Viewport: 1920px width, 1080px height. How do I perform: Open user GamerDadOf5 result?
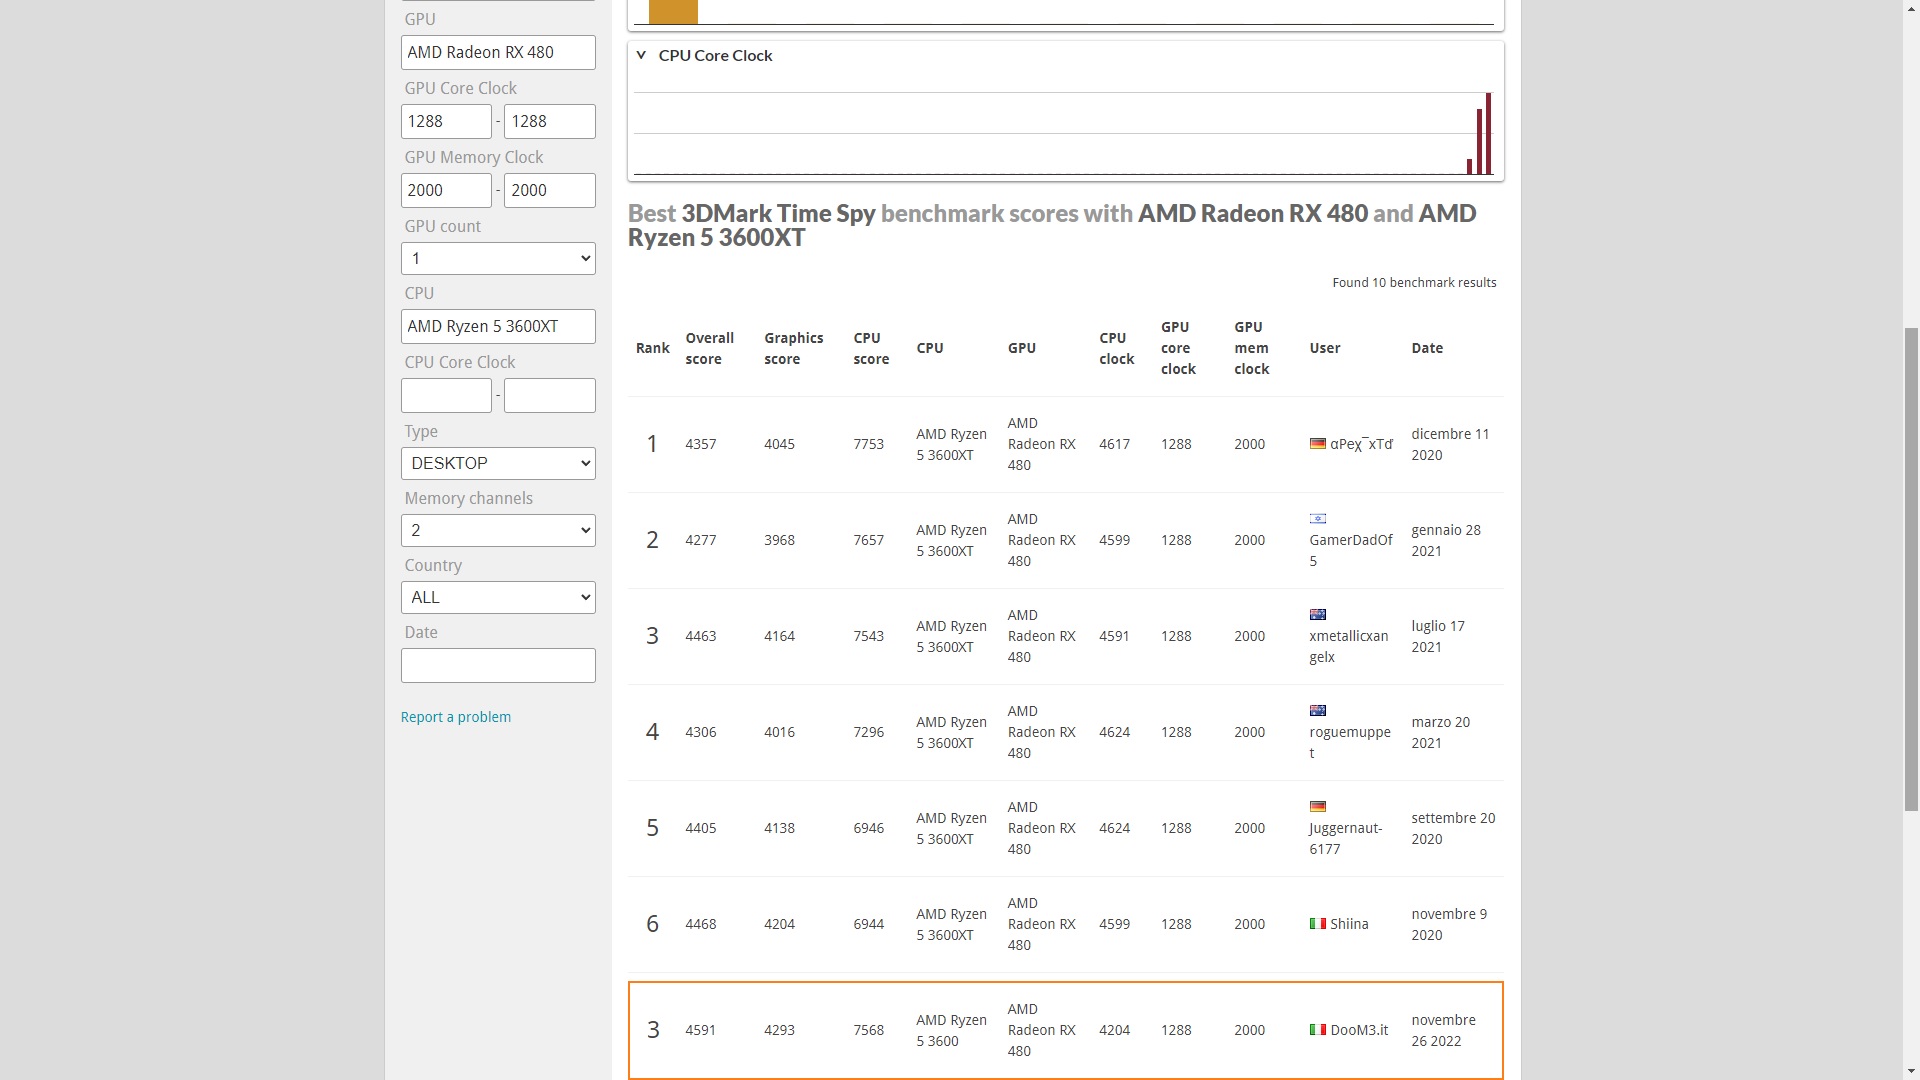[x=1350, y=541]
